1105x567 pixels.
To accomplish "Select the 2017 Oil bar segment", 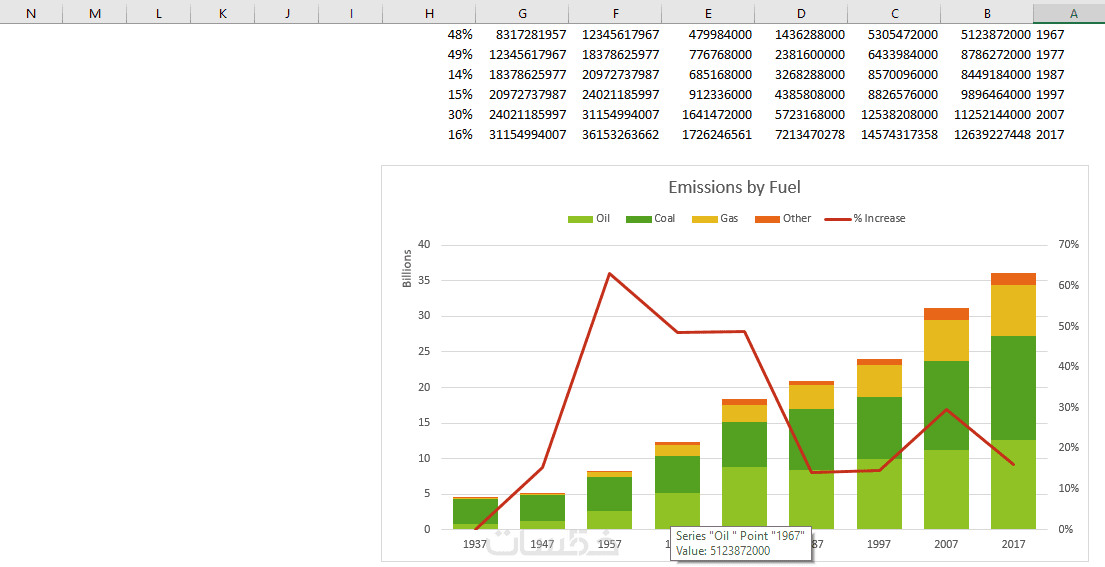I will 1013,485.
